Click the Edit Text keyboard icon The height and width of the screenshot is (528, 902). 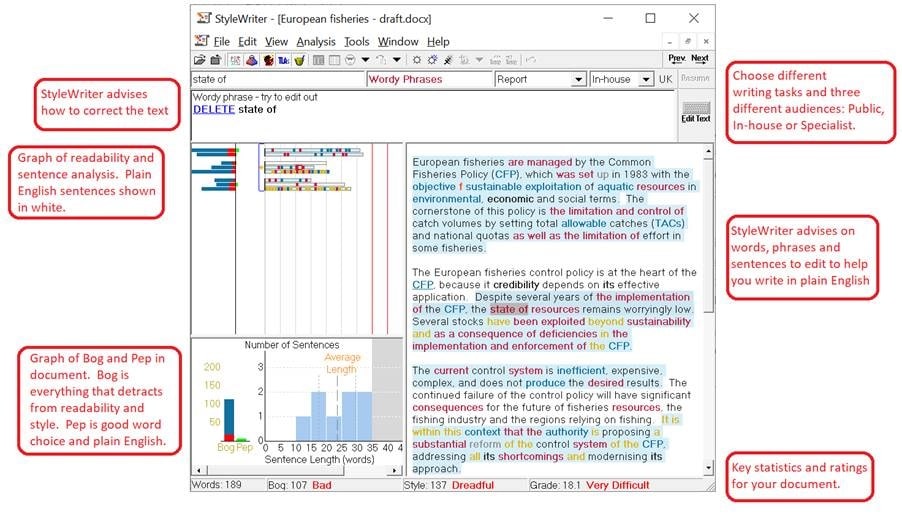(696, 112)
